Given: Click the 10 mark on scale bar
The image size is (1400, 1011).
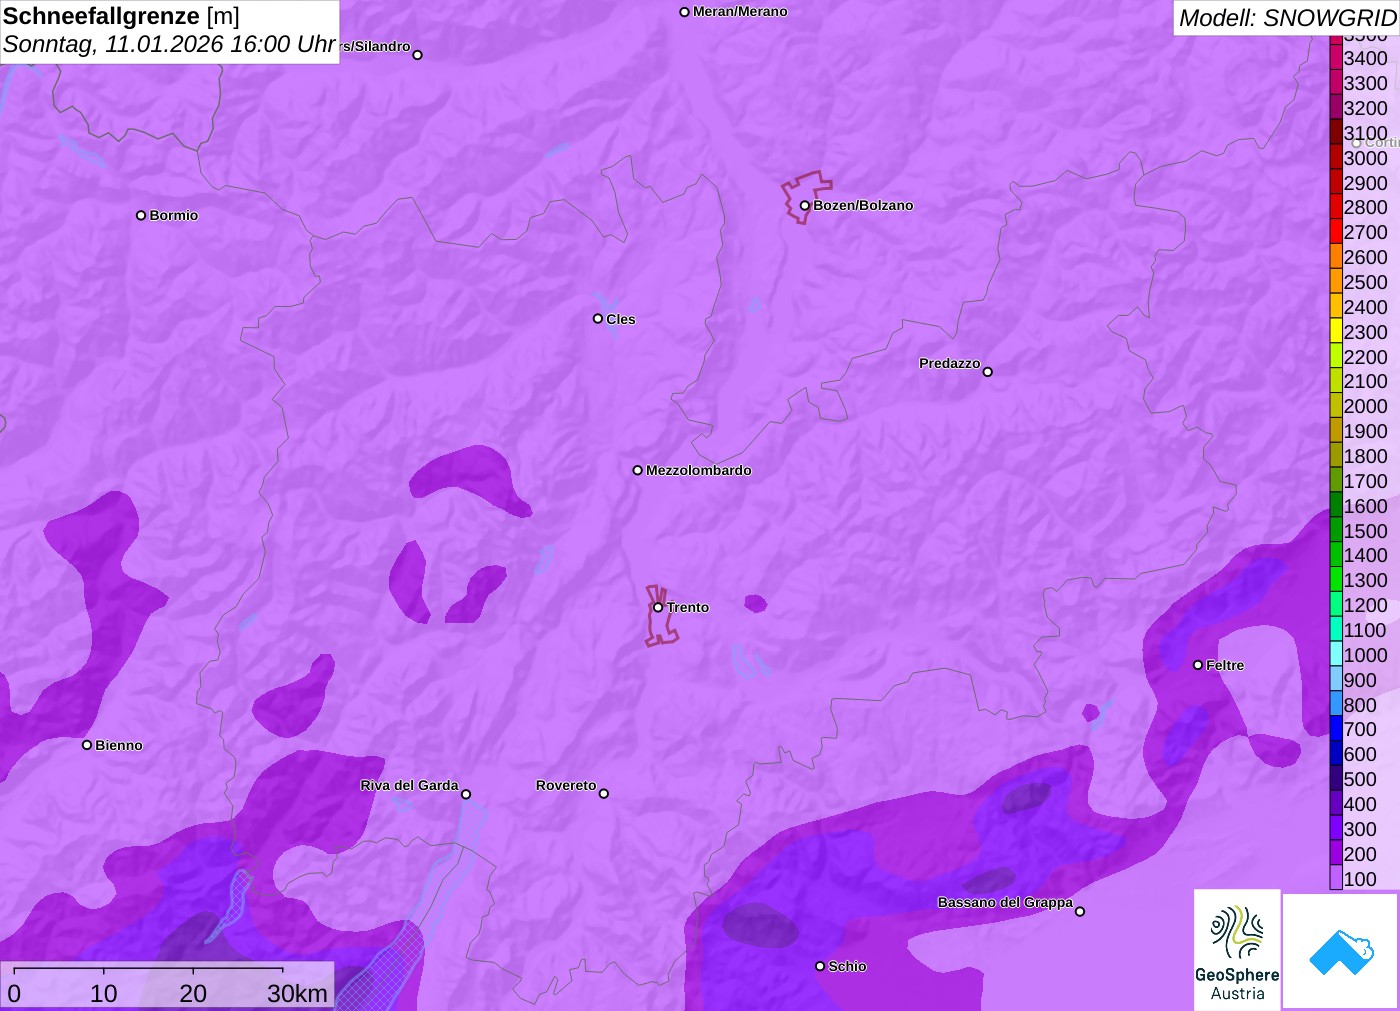Looking at the screenshot, I should 104,994.
